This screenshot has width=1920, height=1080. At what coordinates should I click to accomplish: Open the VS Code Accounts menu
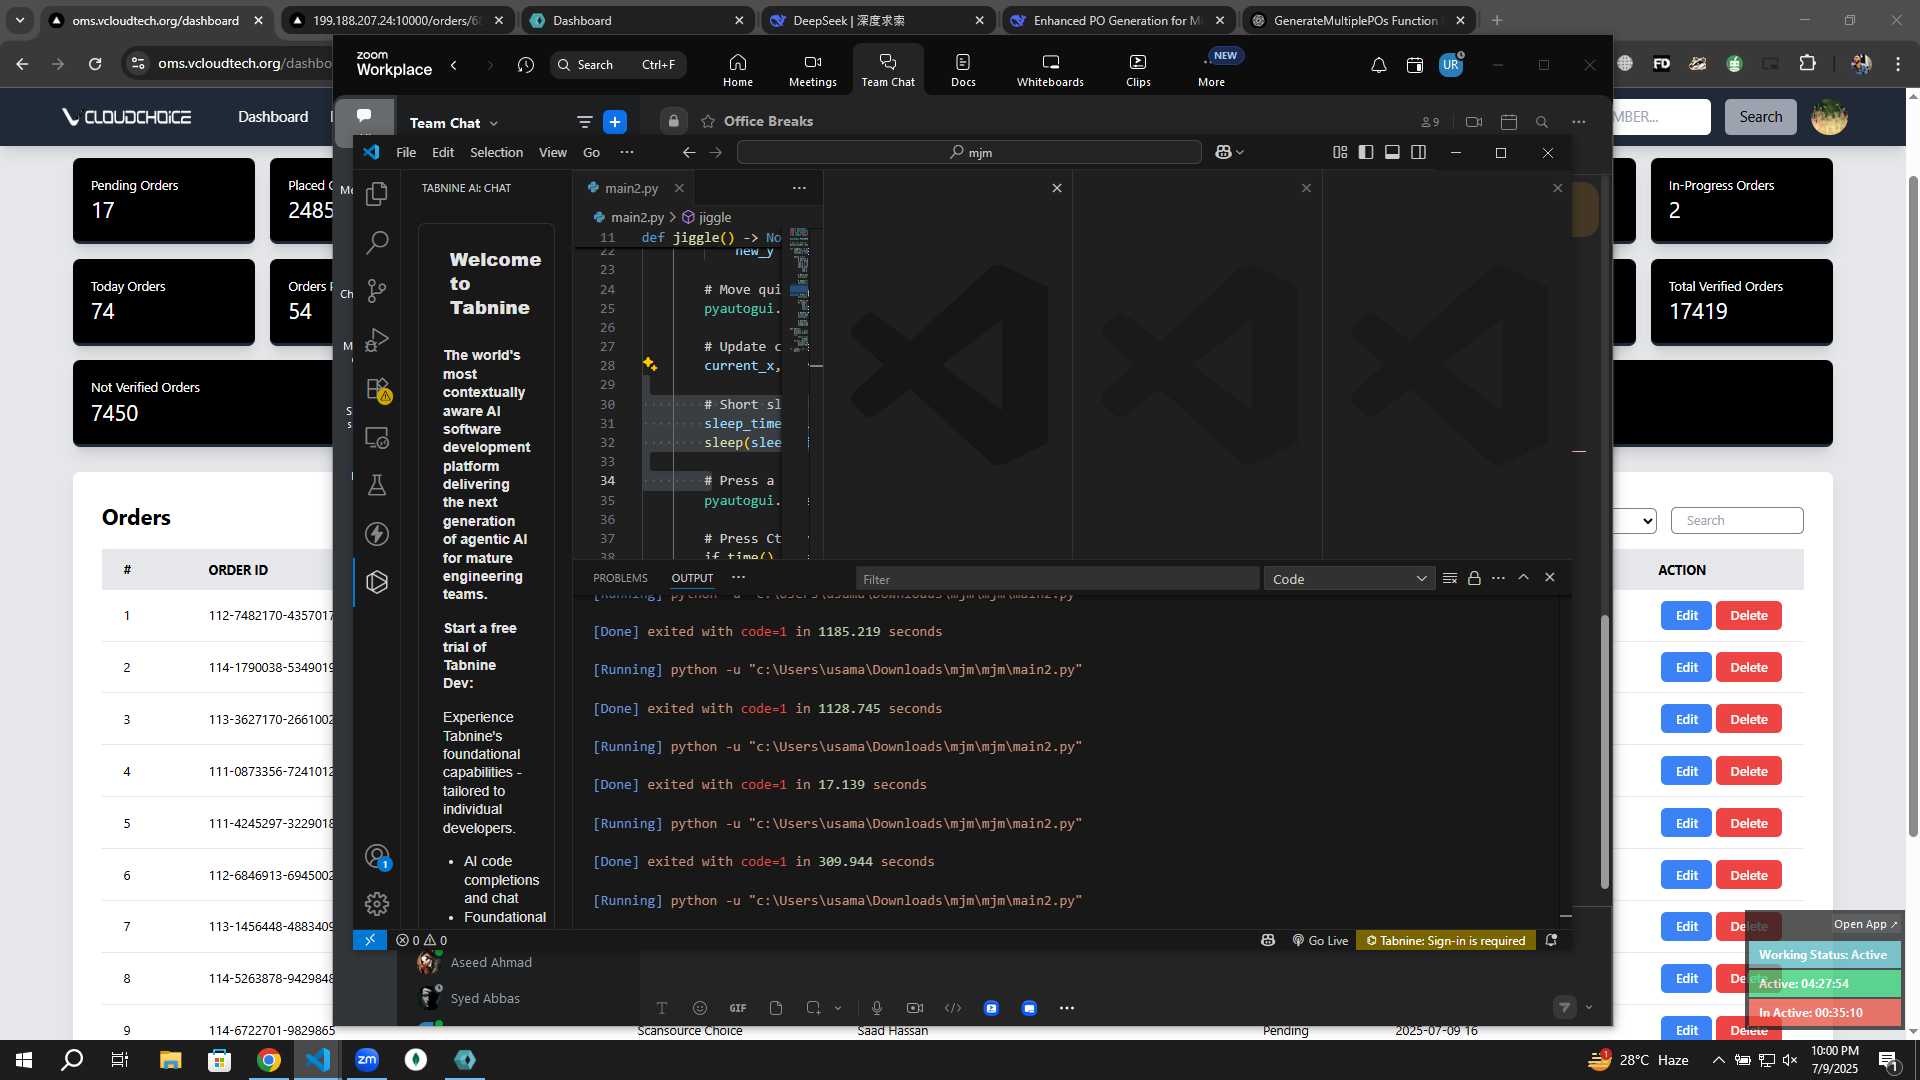pyautogui.click(x=377, y=856)
